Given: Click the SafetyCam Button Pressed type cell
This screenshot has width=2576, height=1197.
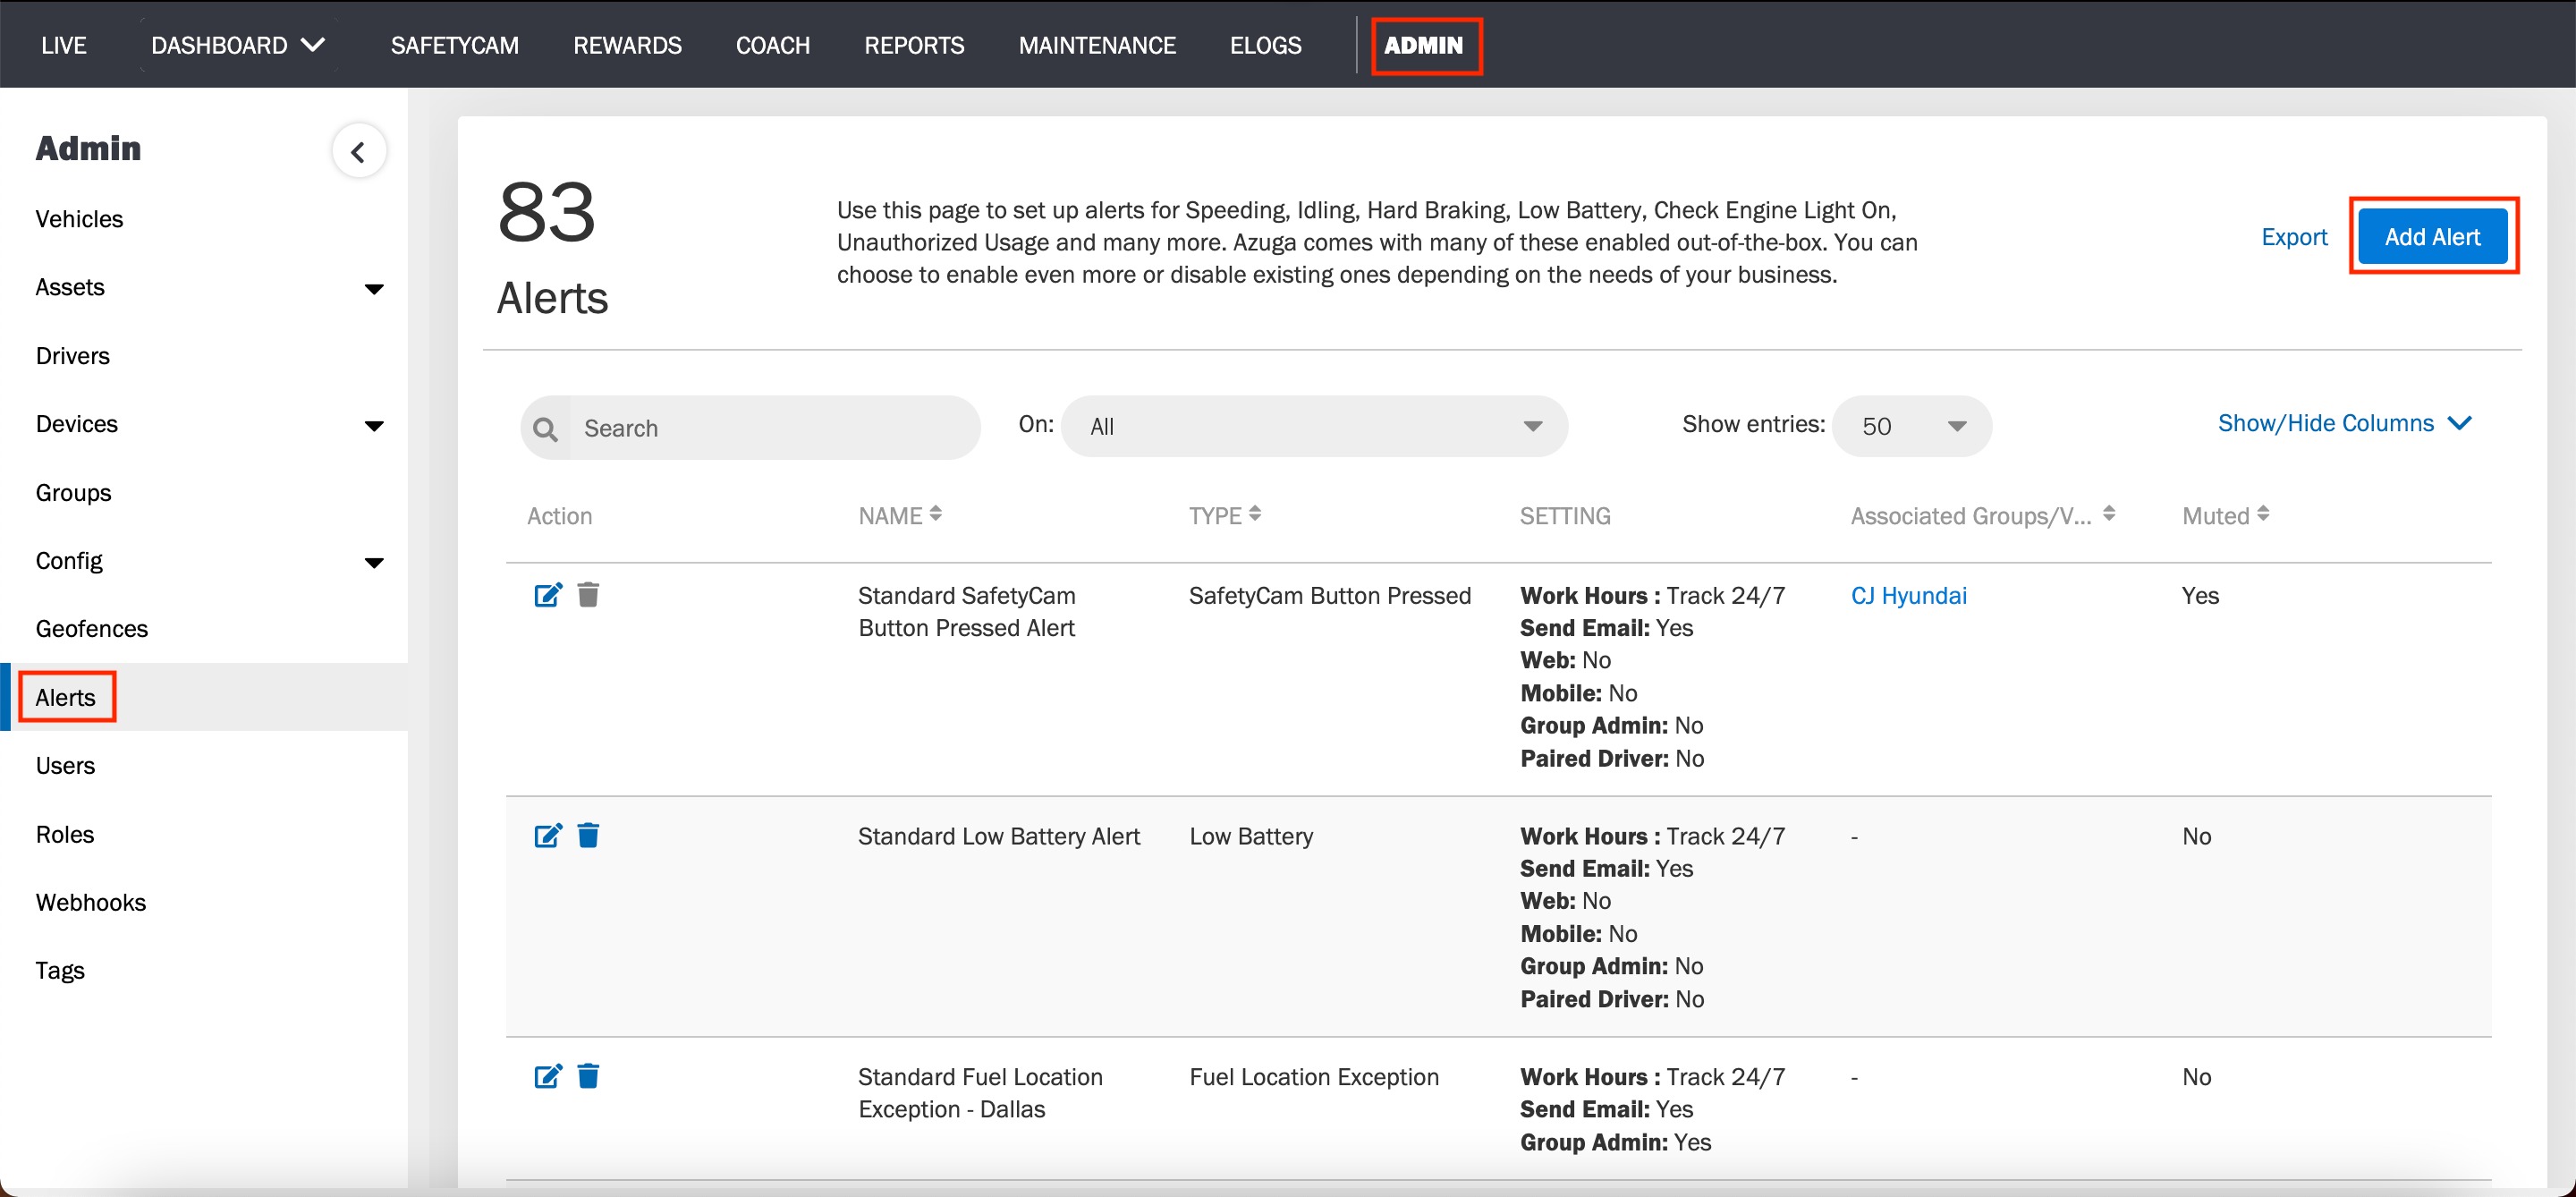Looking at the screenshot, I should [x=1329, y=595].
